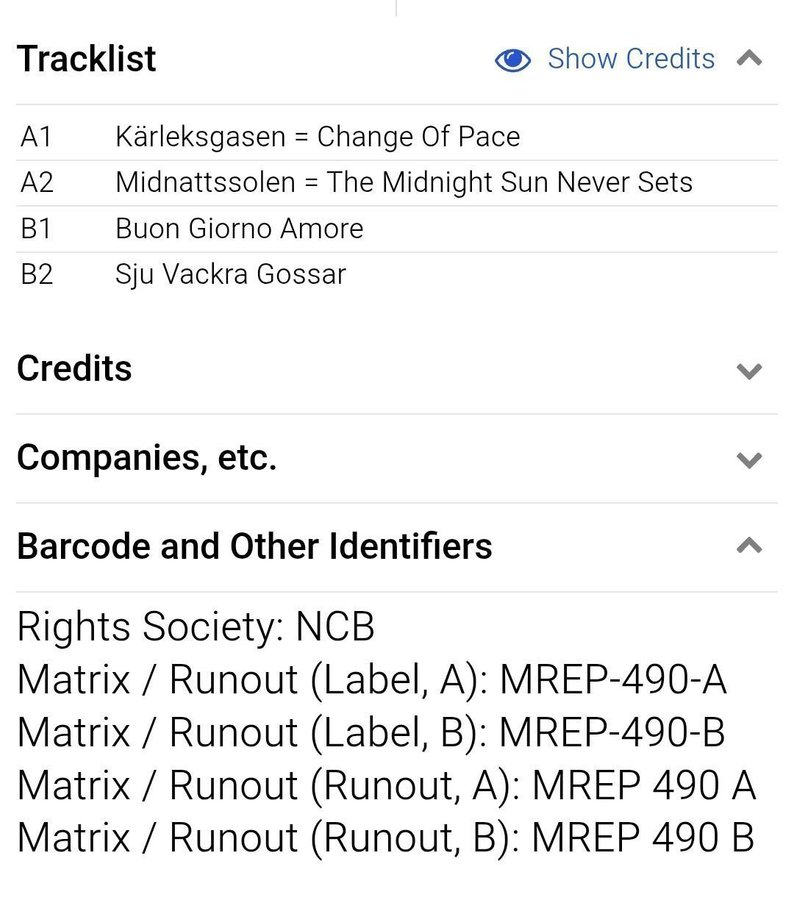The height and width of the screenshot is (900, 794).
Task: Collapse Barcode and Other Identifiers chevron
Action: [x=749, y=546]
